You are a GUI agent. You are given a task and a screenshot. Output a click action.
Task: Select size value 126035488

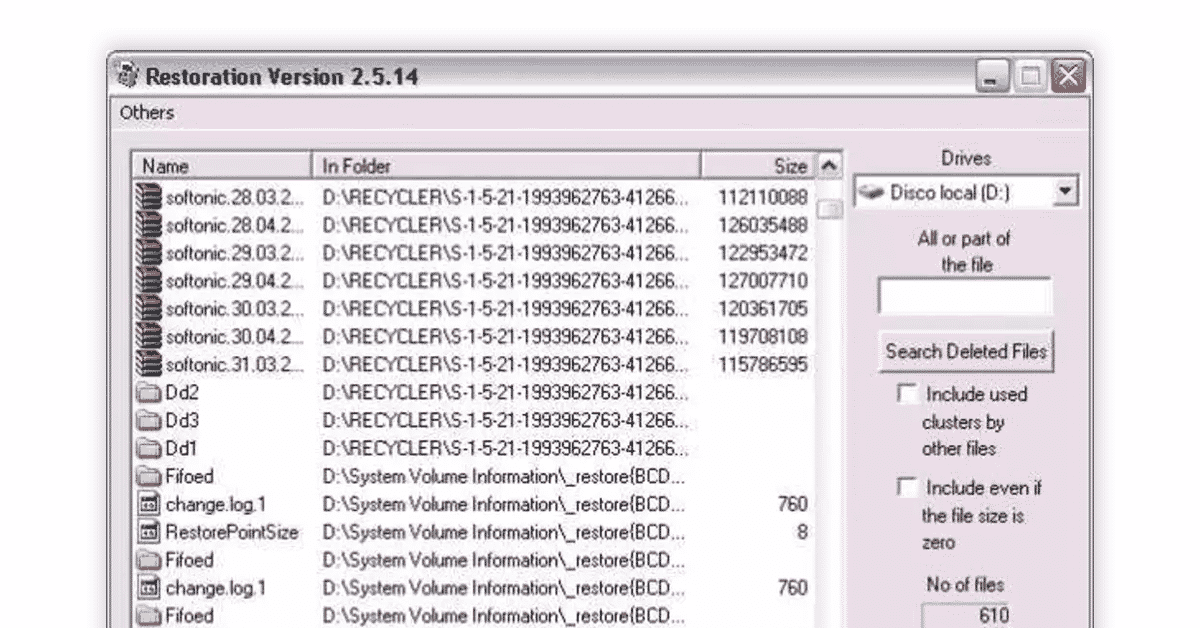[x=762, y=225]
